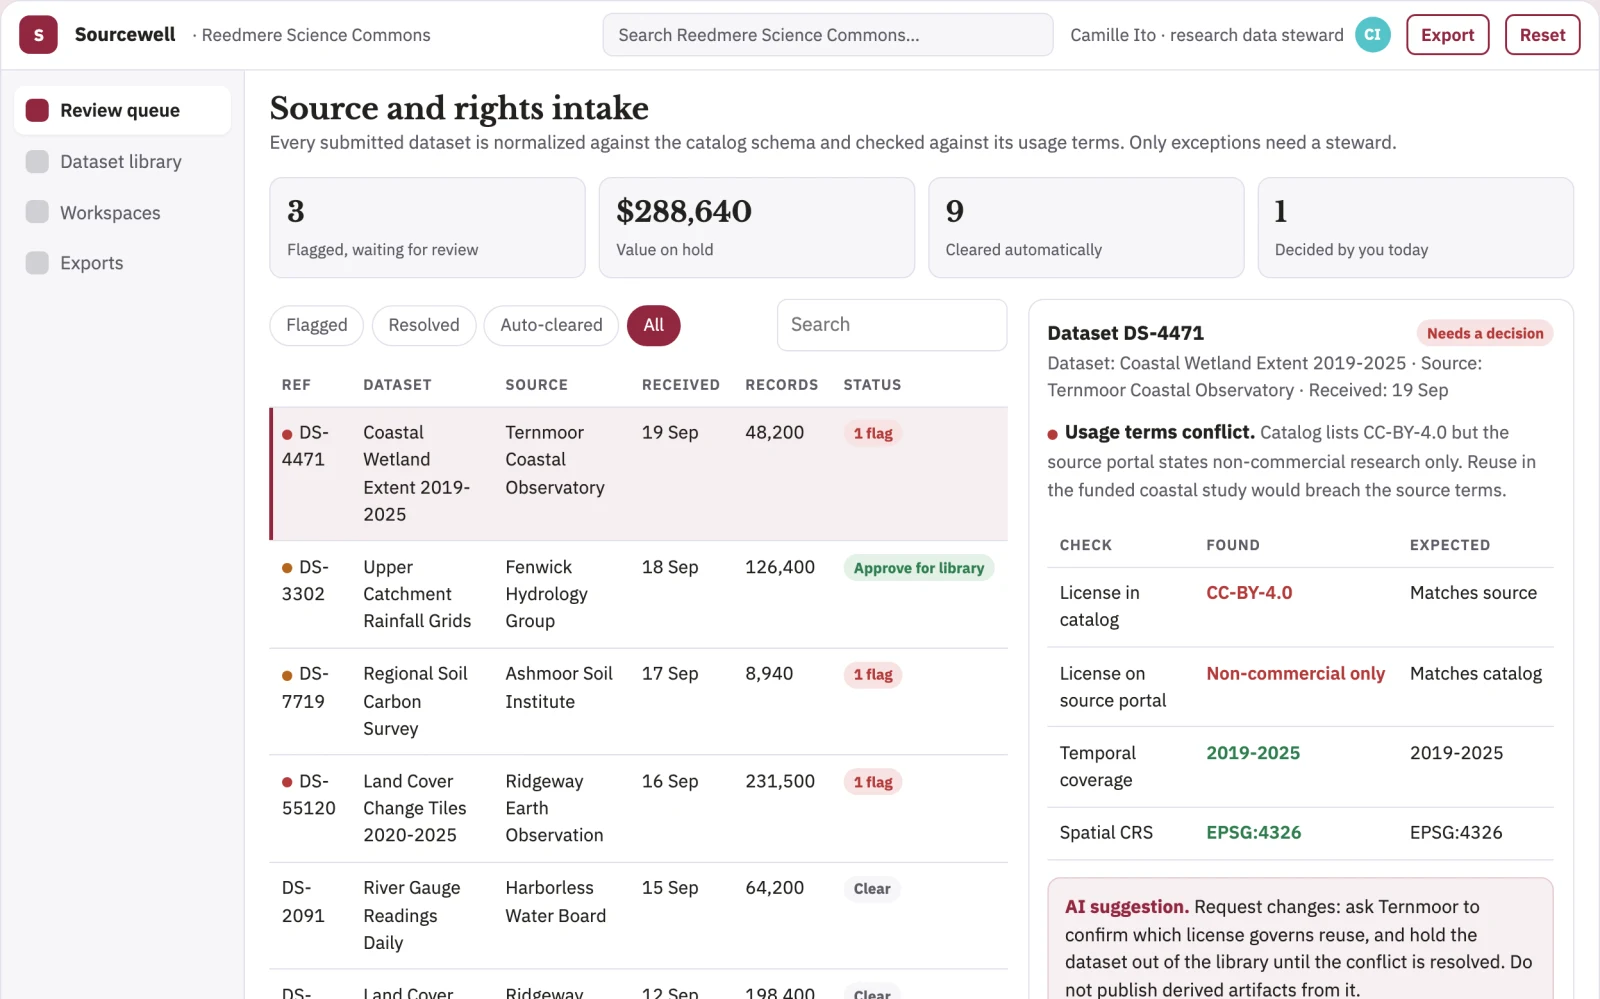Click the $288,640 Value on hold card
This screenshot has height=999, width=1600.
(757, 228)
